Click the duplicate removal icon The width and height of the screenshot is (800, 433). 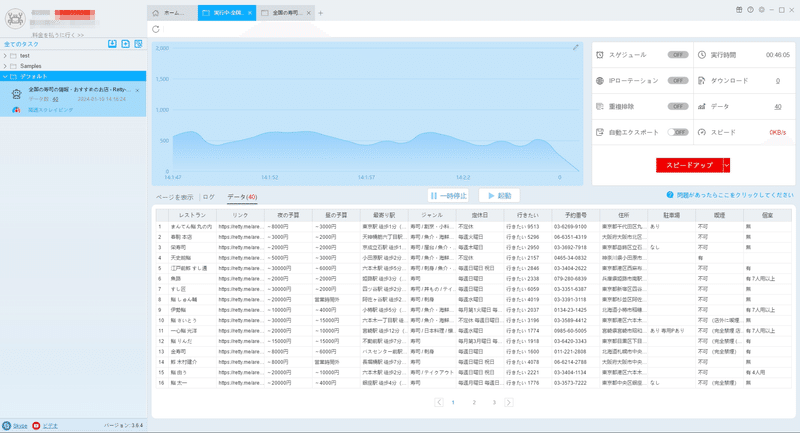(600, 106)
